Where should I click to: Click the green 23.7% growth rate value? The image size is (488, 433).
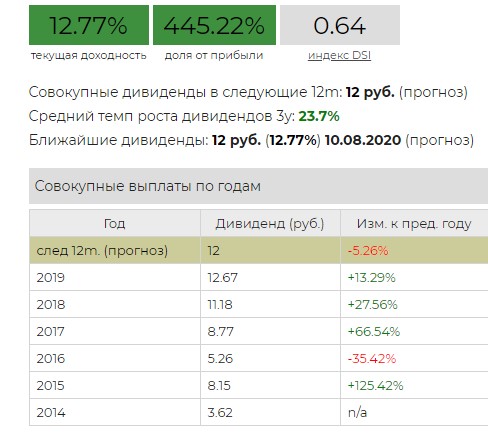(319, 116)
